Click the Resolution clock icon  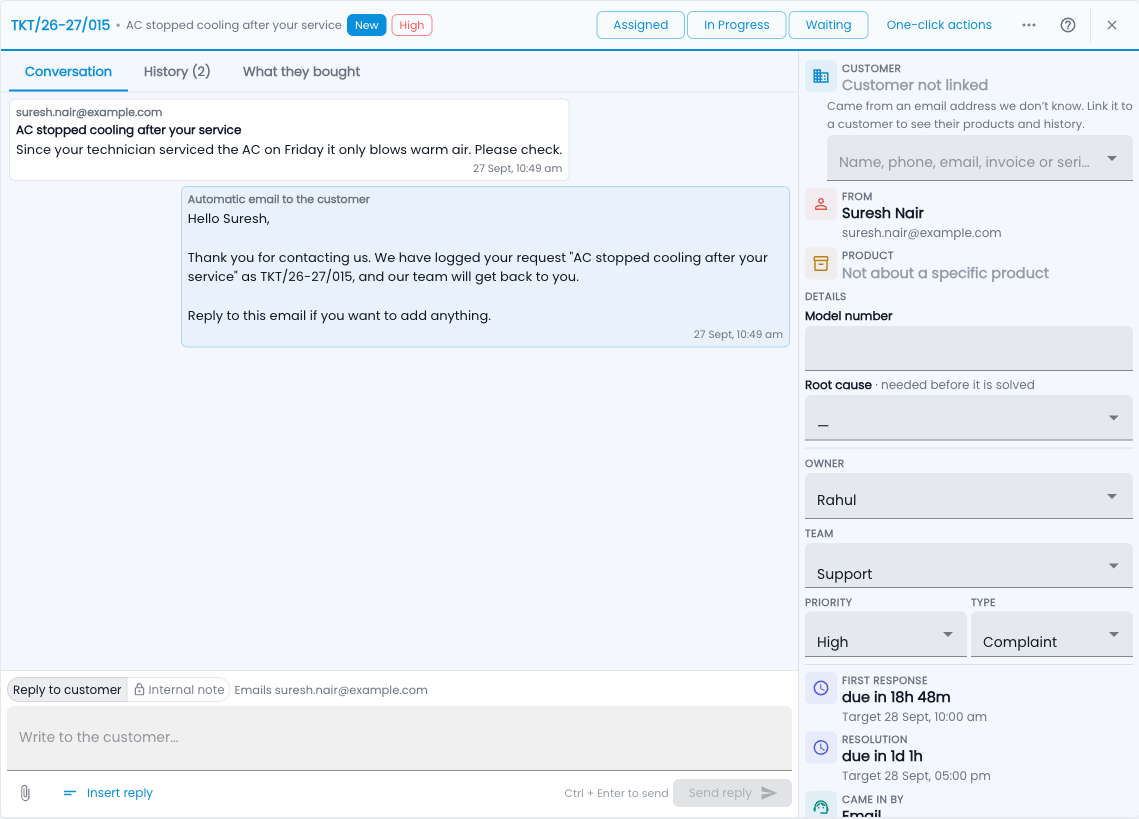click(821, 747)
